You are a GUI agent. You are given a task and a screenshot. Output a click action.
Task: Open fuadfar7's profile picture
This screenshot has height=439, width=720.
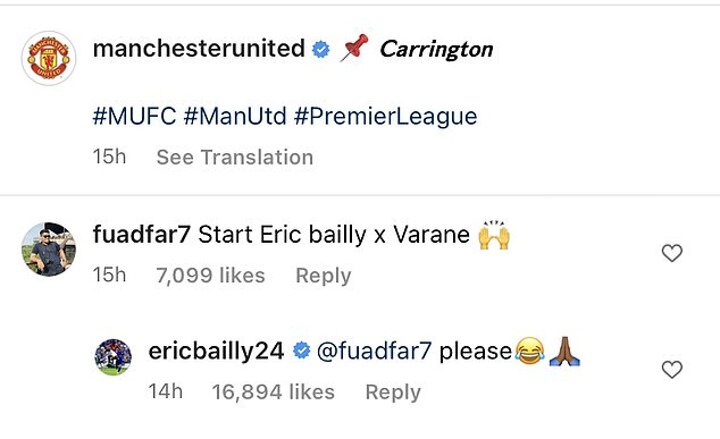pos(49,249)
